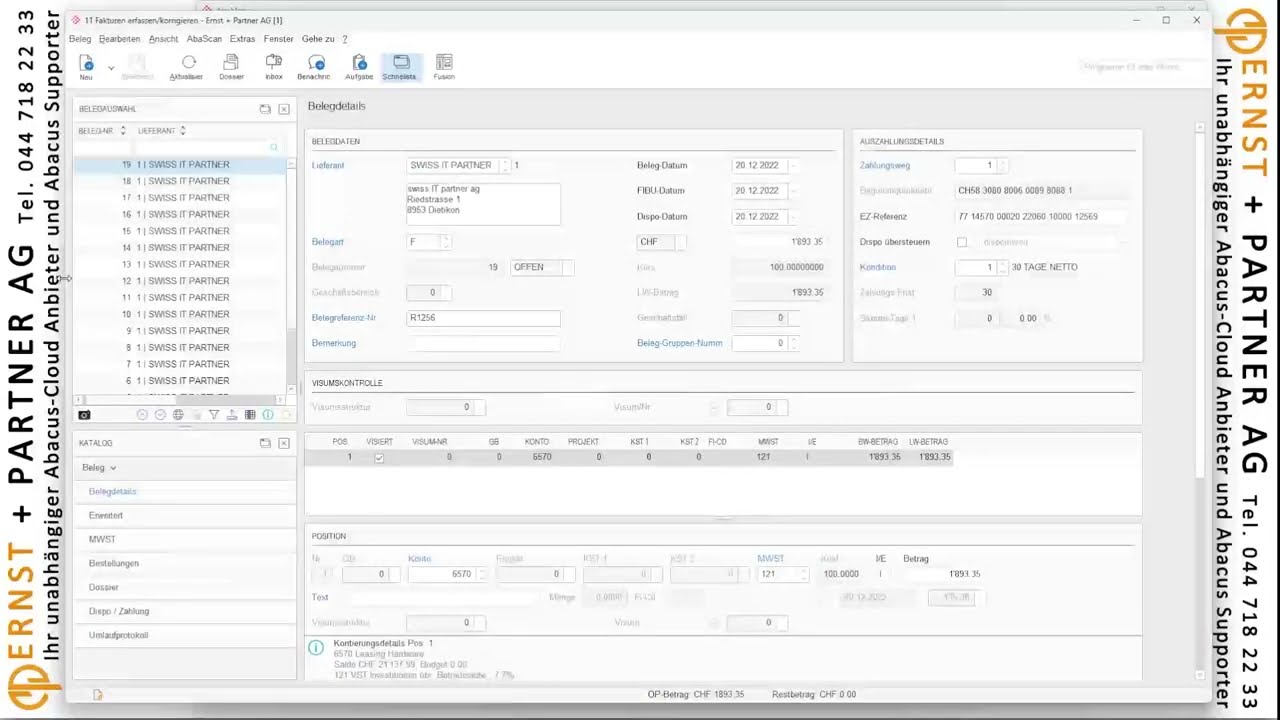
Task: Click the info icon in Belegauswahl footer
Action: (x=268, y=415)
